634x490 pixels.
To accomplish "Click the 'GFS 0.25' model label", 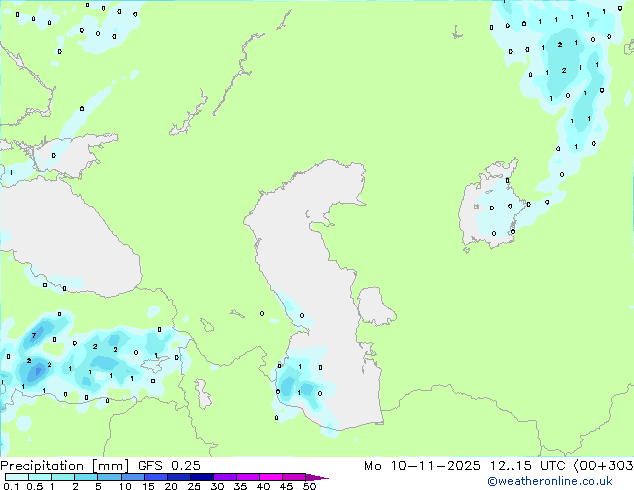I will point(169,466).
